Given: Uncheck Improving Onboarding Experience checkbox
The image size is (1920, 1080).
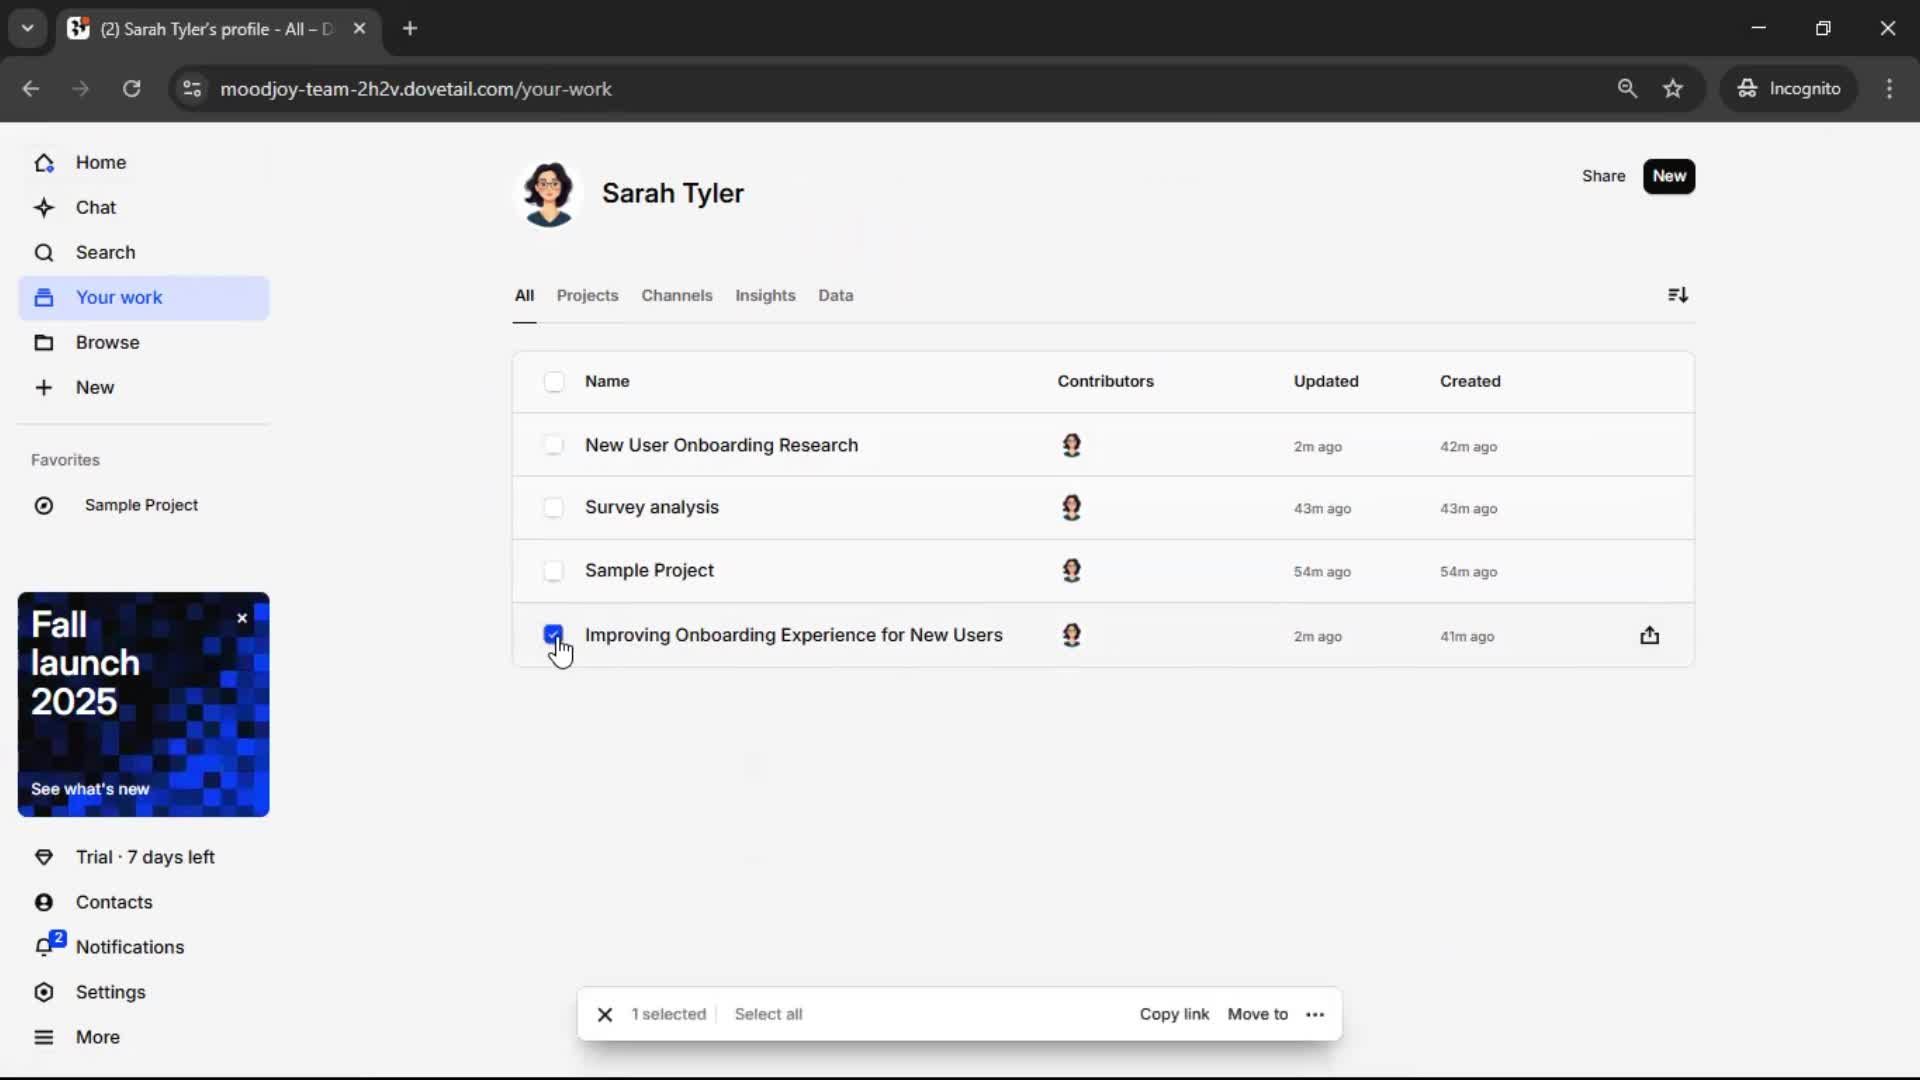Looking at the screenshot, I should click(x=553, y=634).
